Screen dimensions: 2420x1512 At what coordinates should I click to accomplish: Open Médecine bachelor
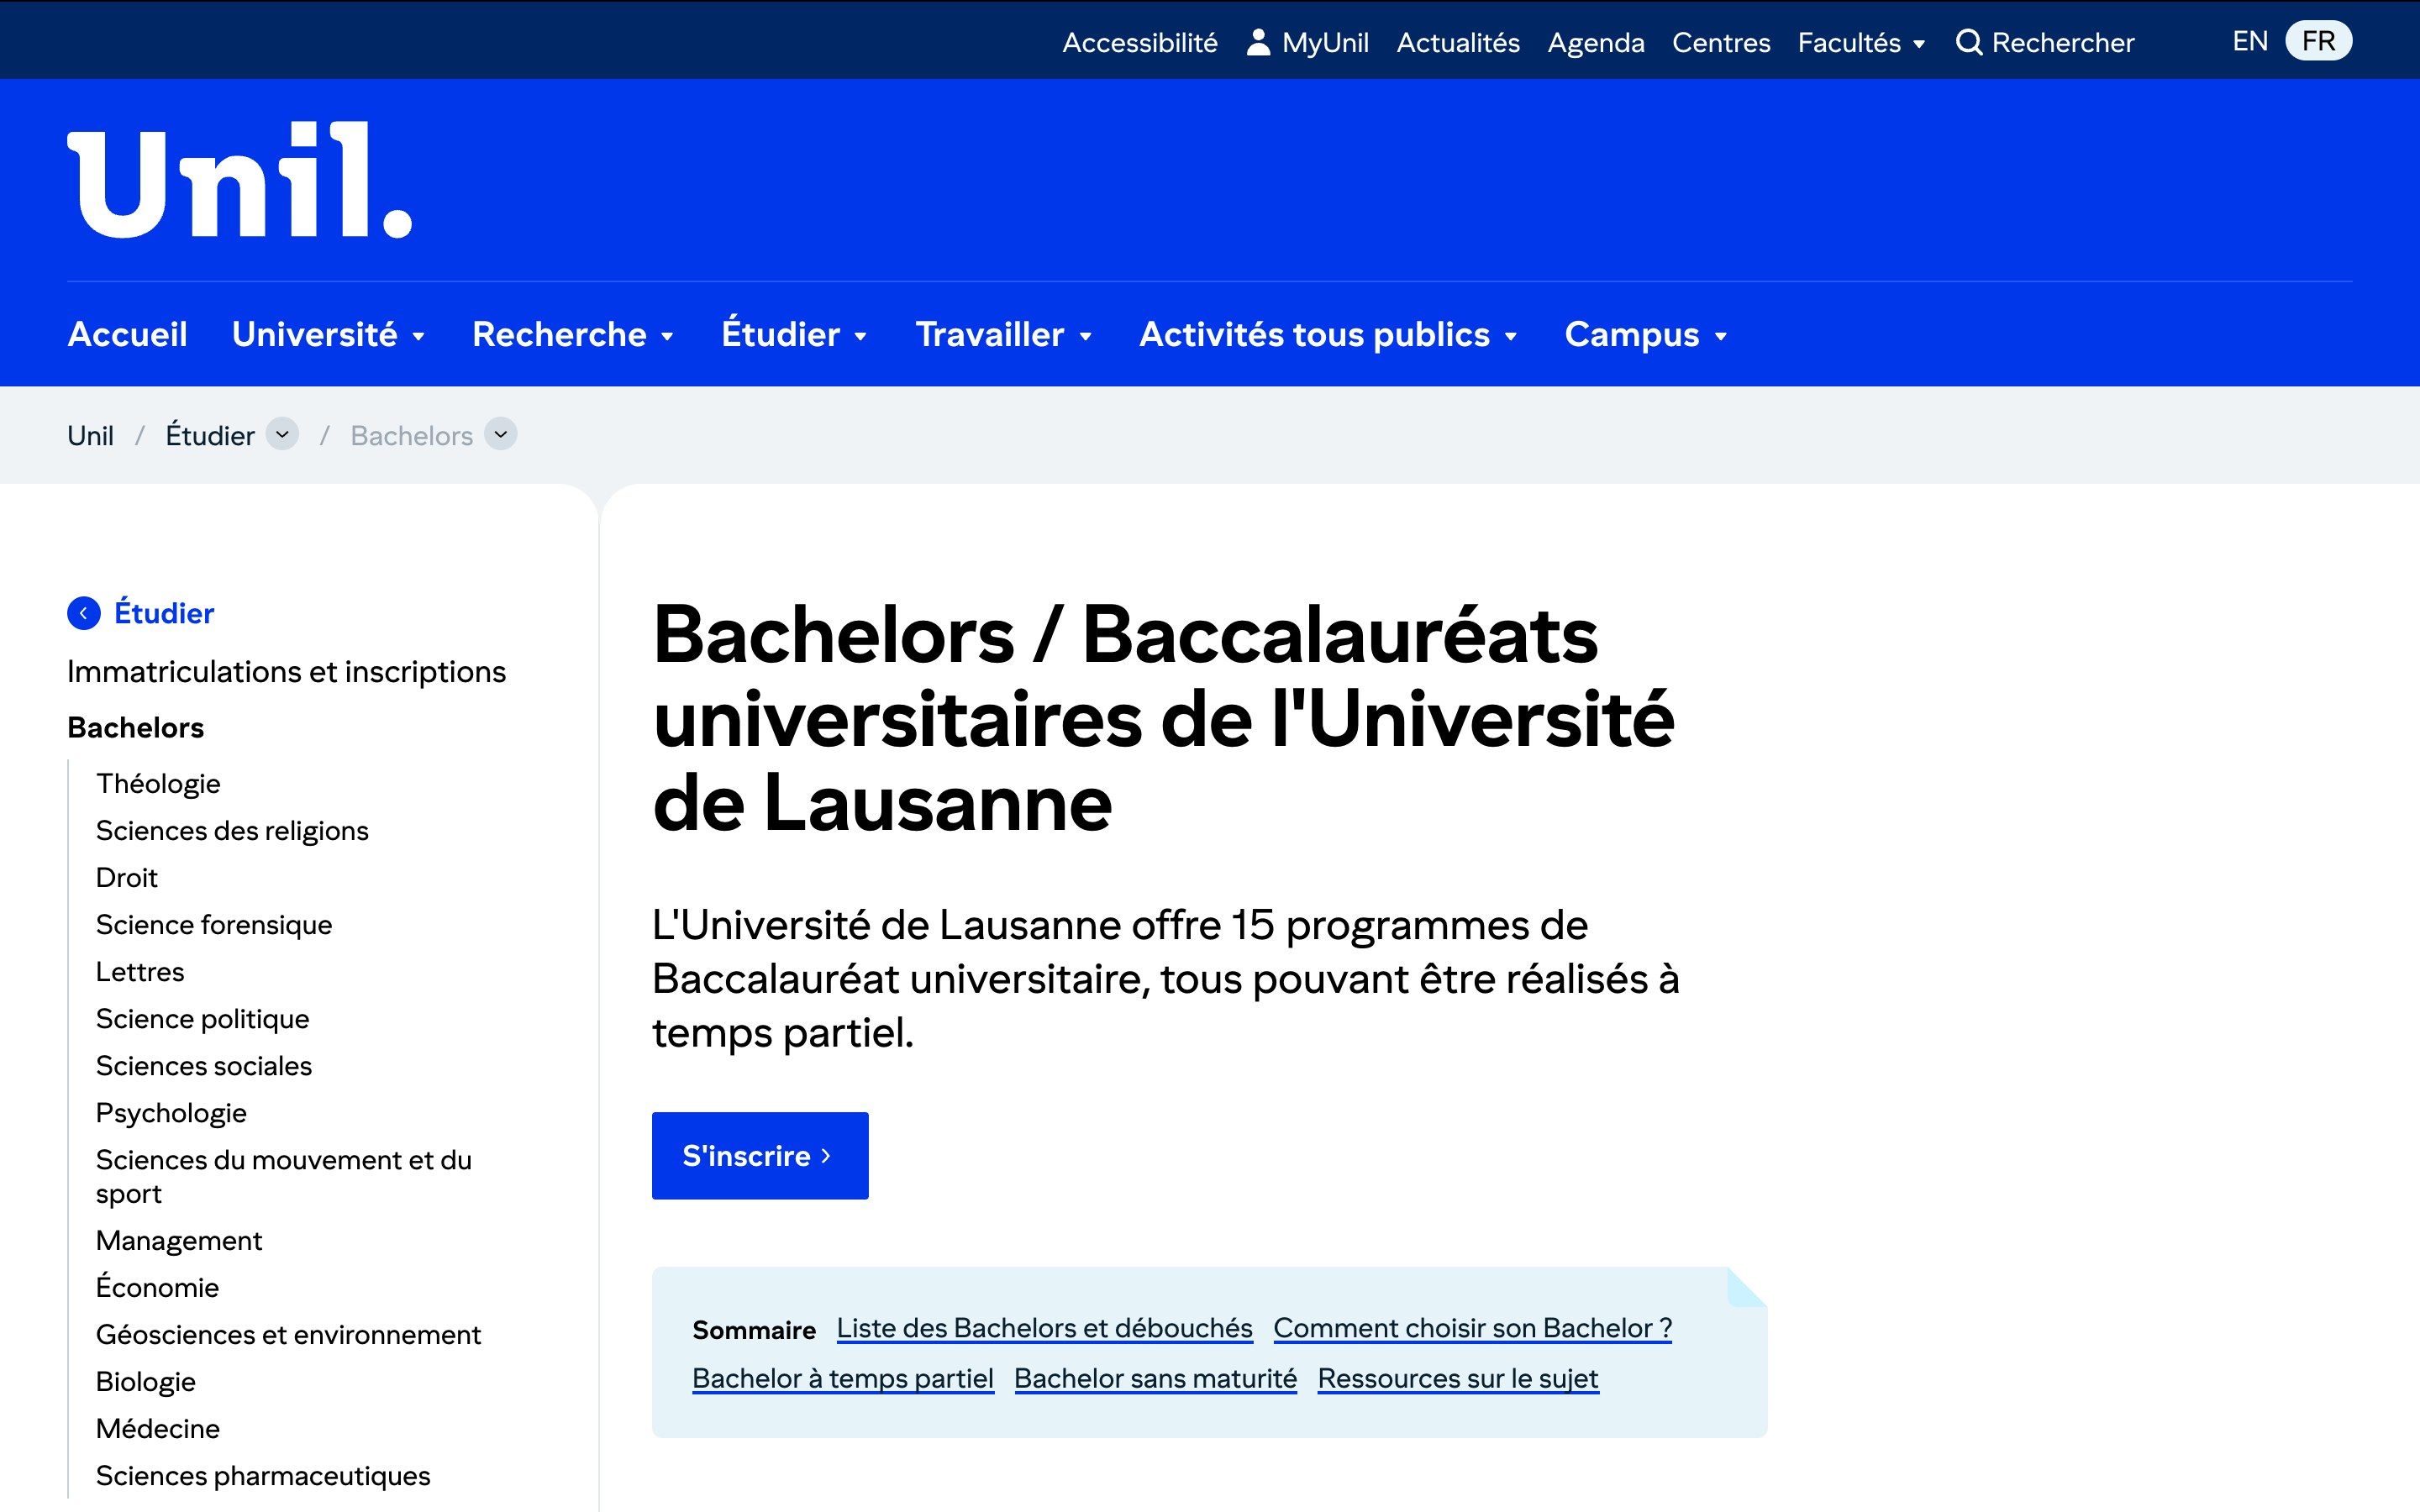click(x=158, y=1428)
